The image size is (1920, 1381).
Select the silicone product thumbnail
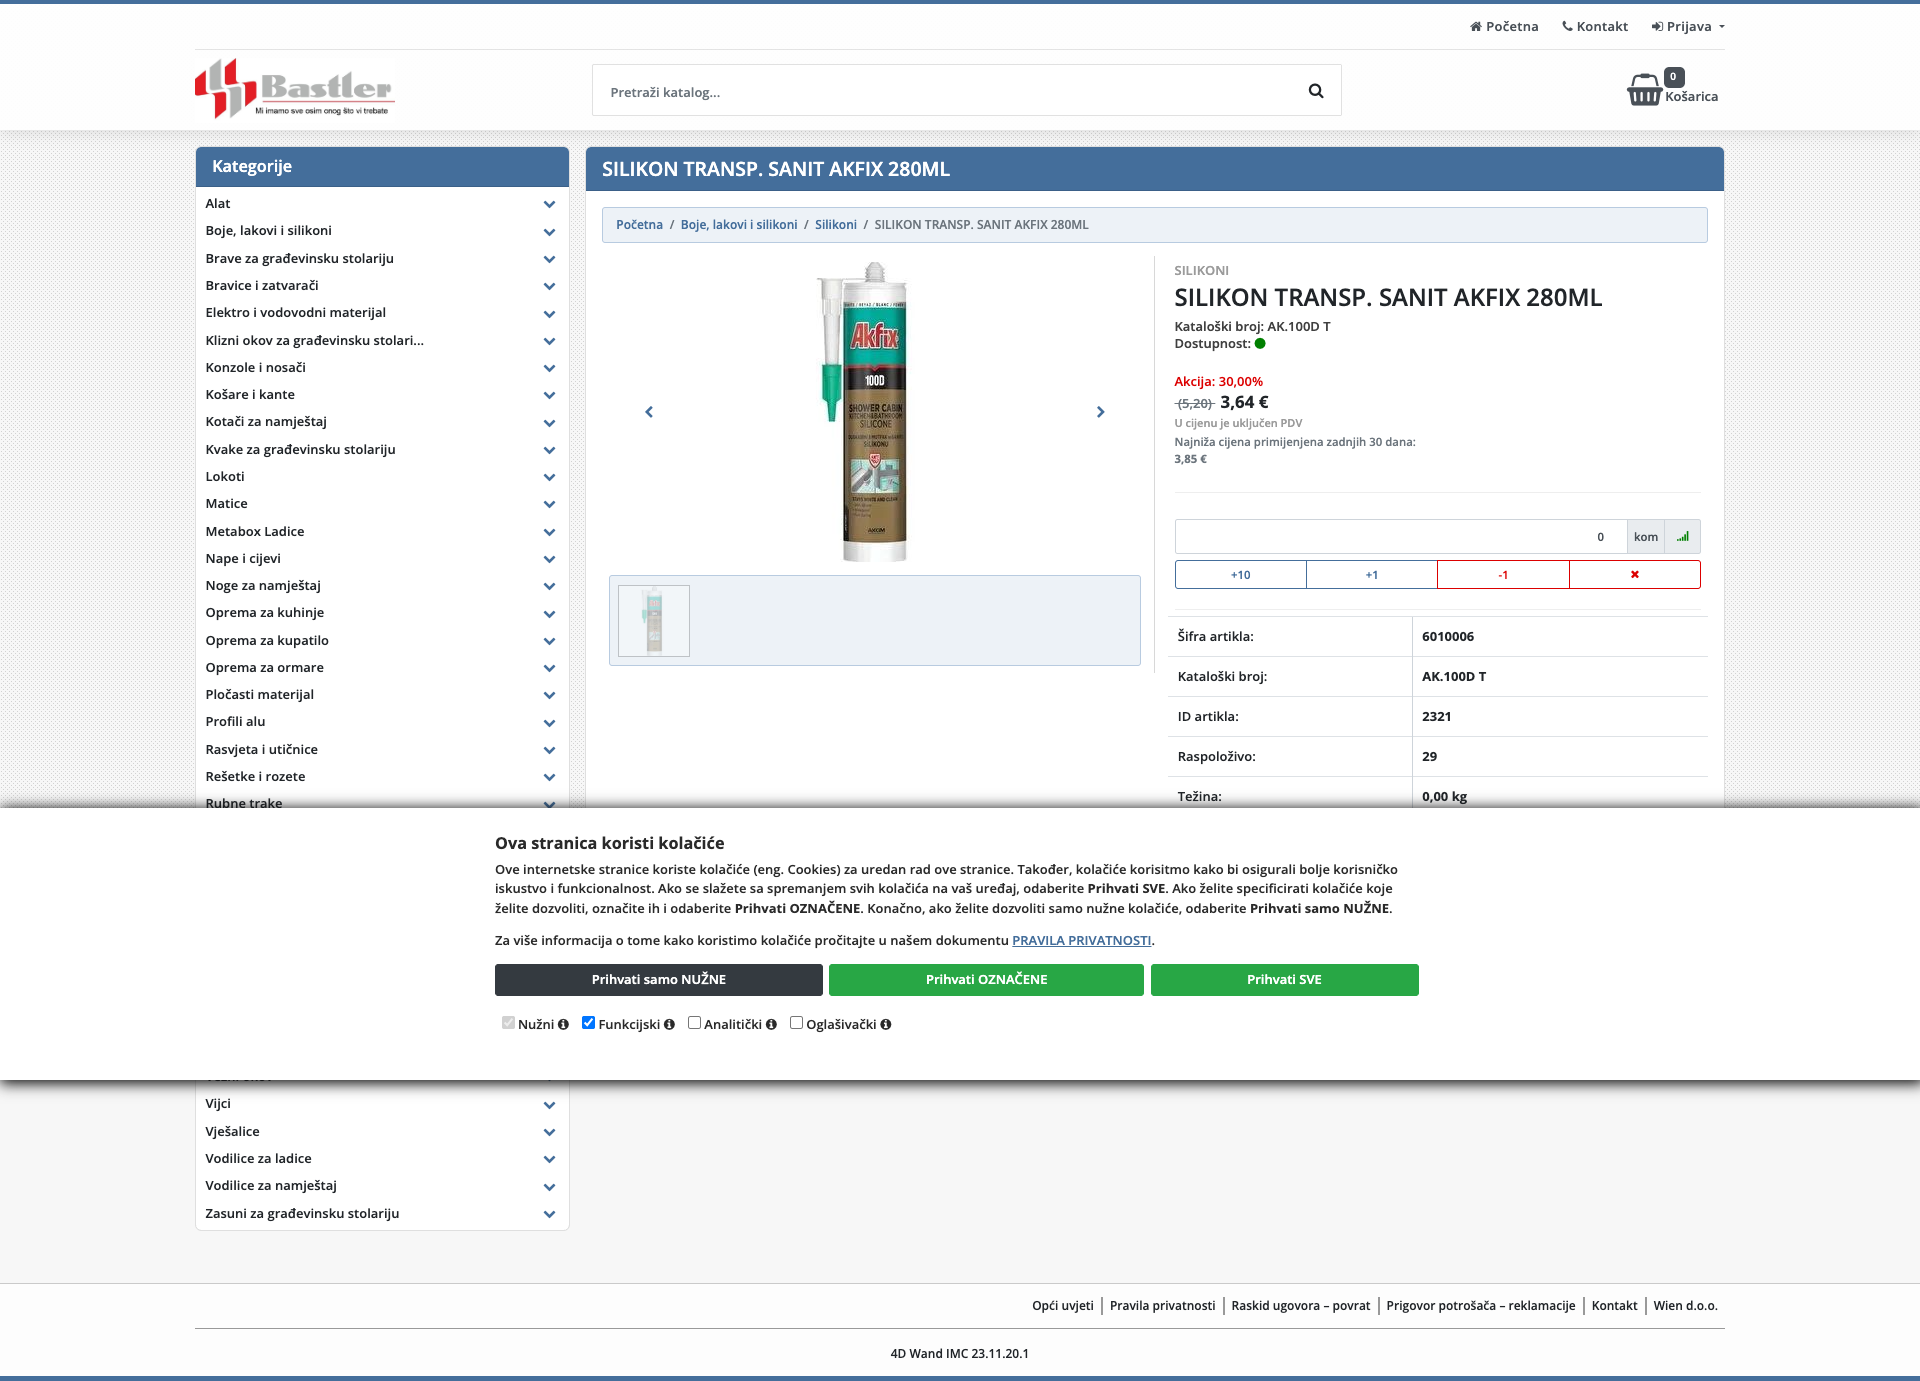point(654,621)
